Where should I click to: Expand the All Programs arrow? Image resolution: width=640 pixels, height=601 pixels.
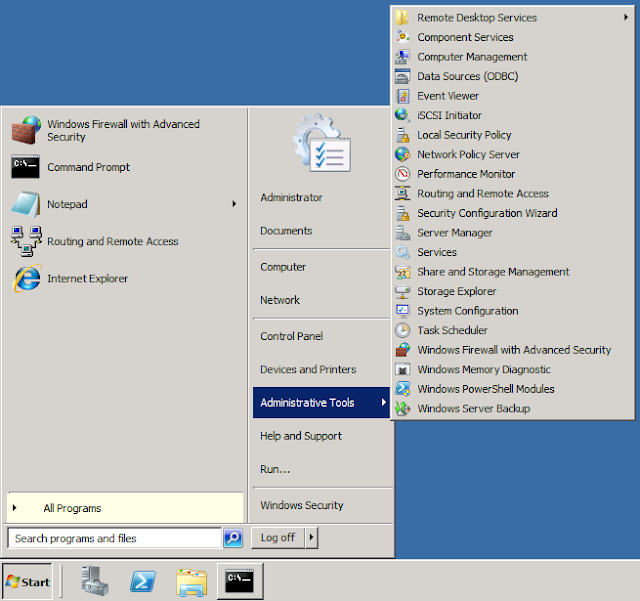click(x=15, y=508)
